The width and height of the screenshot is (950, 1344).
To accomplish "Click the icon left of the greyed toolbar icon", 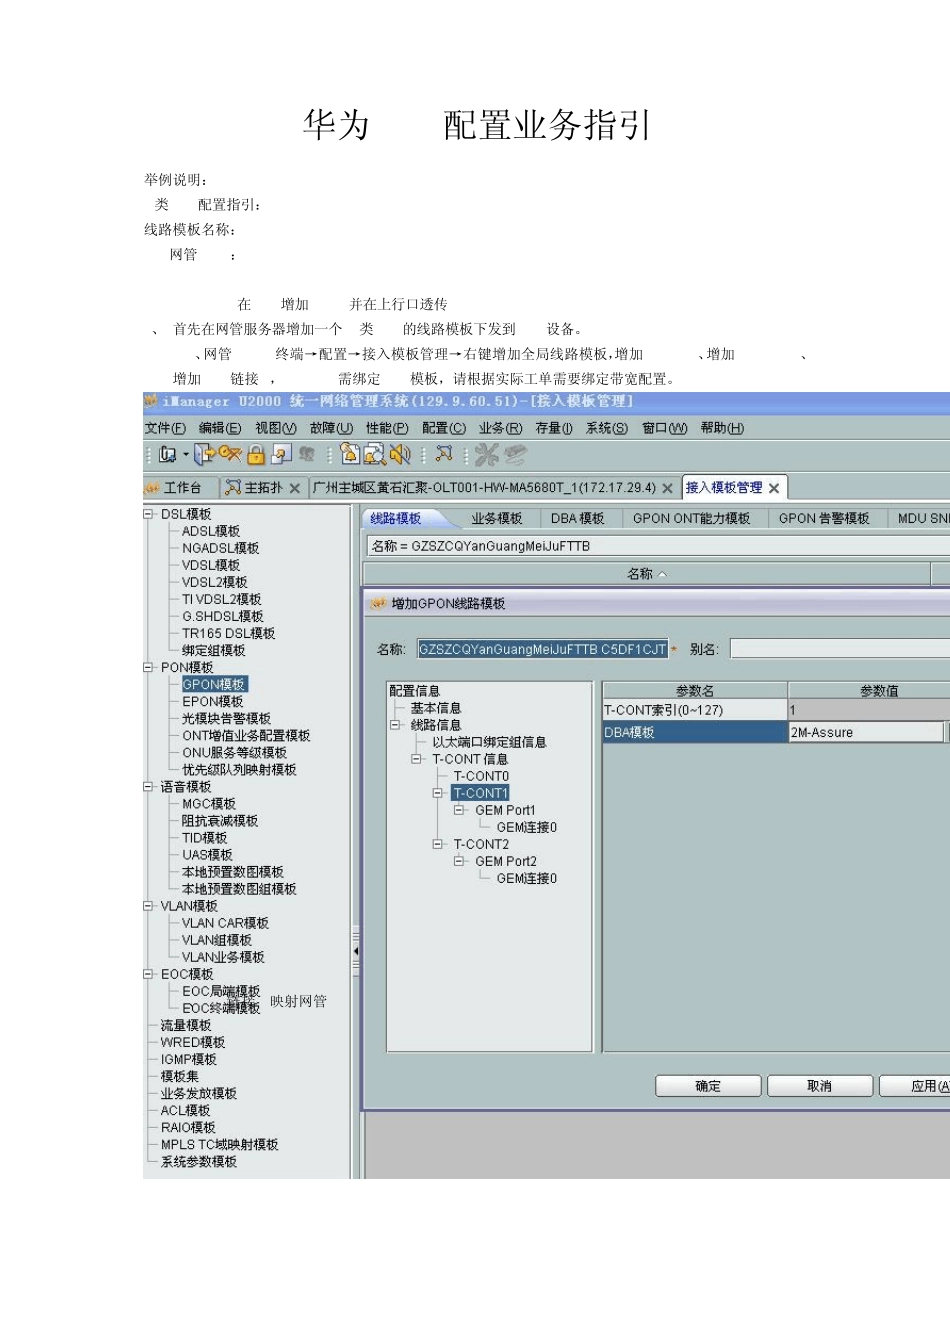I will (x=281, y=455).
